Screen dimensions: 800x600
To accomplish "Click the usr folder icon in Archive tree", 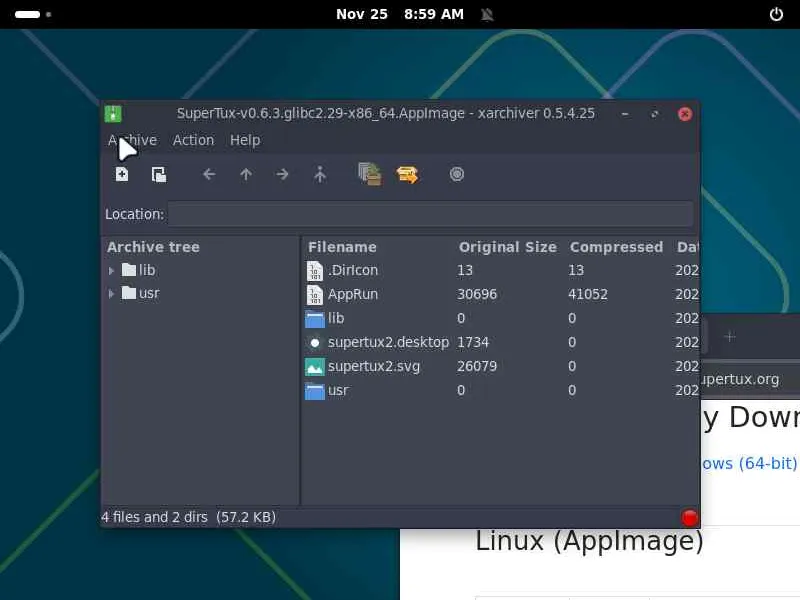I will pyautogui.click(x=129, y=293).
